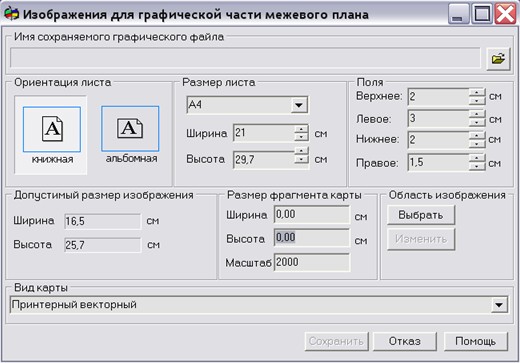Click map fragment Высота field
Viewport: 520px width, 363px height.
pyautogui.click(x=312, y=238)
